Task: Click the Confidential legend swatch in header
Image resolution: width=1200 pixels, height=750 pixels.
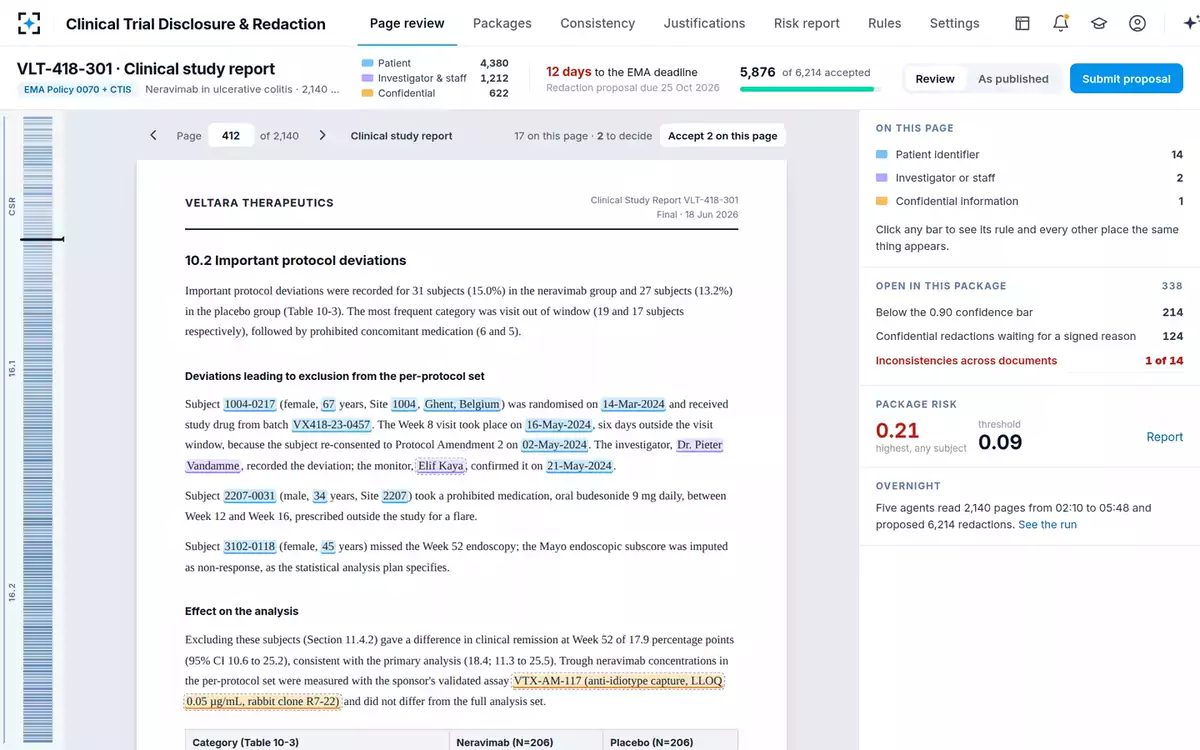Action: click(x=367, y=93)
